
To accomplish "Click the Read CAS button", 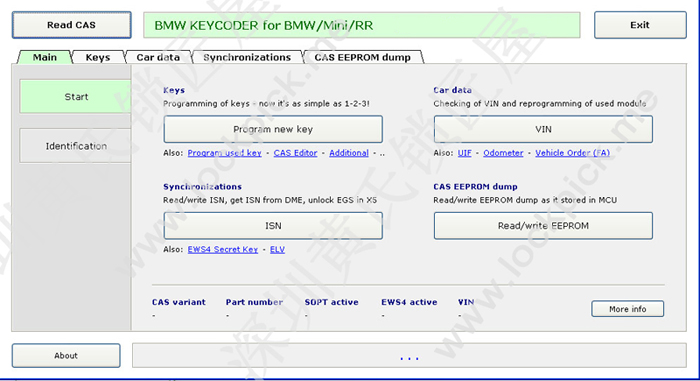I will pyautogui.click(x=71, y=25).
